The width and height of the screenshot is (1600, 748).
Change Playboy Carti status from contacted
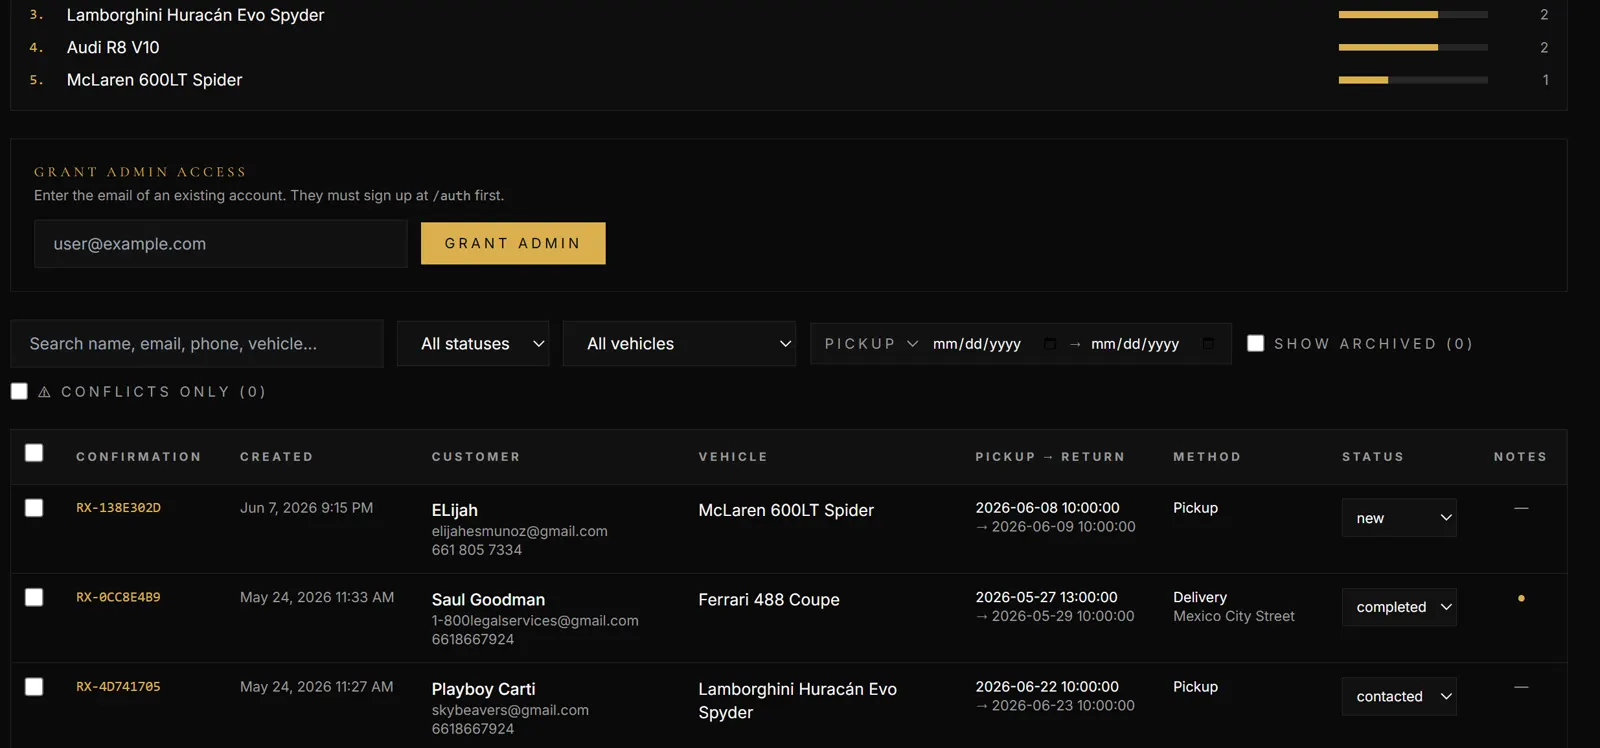[x=1399, y=696]
